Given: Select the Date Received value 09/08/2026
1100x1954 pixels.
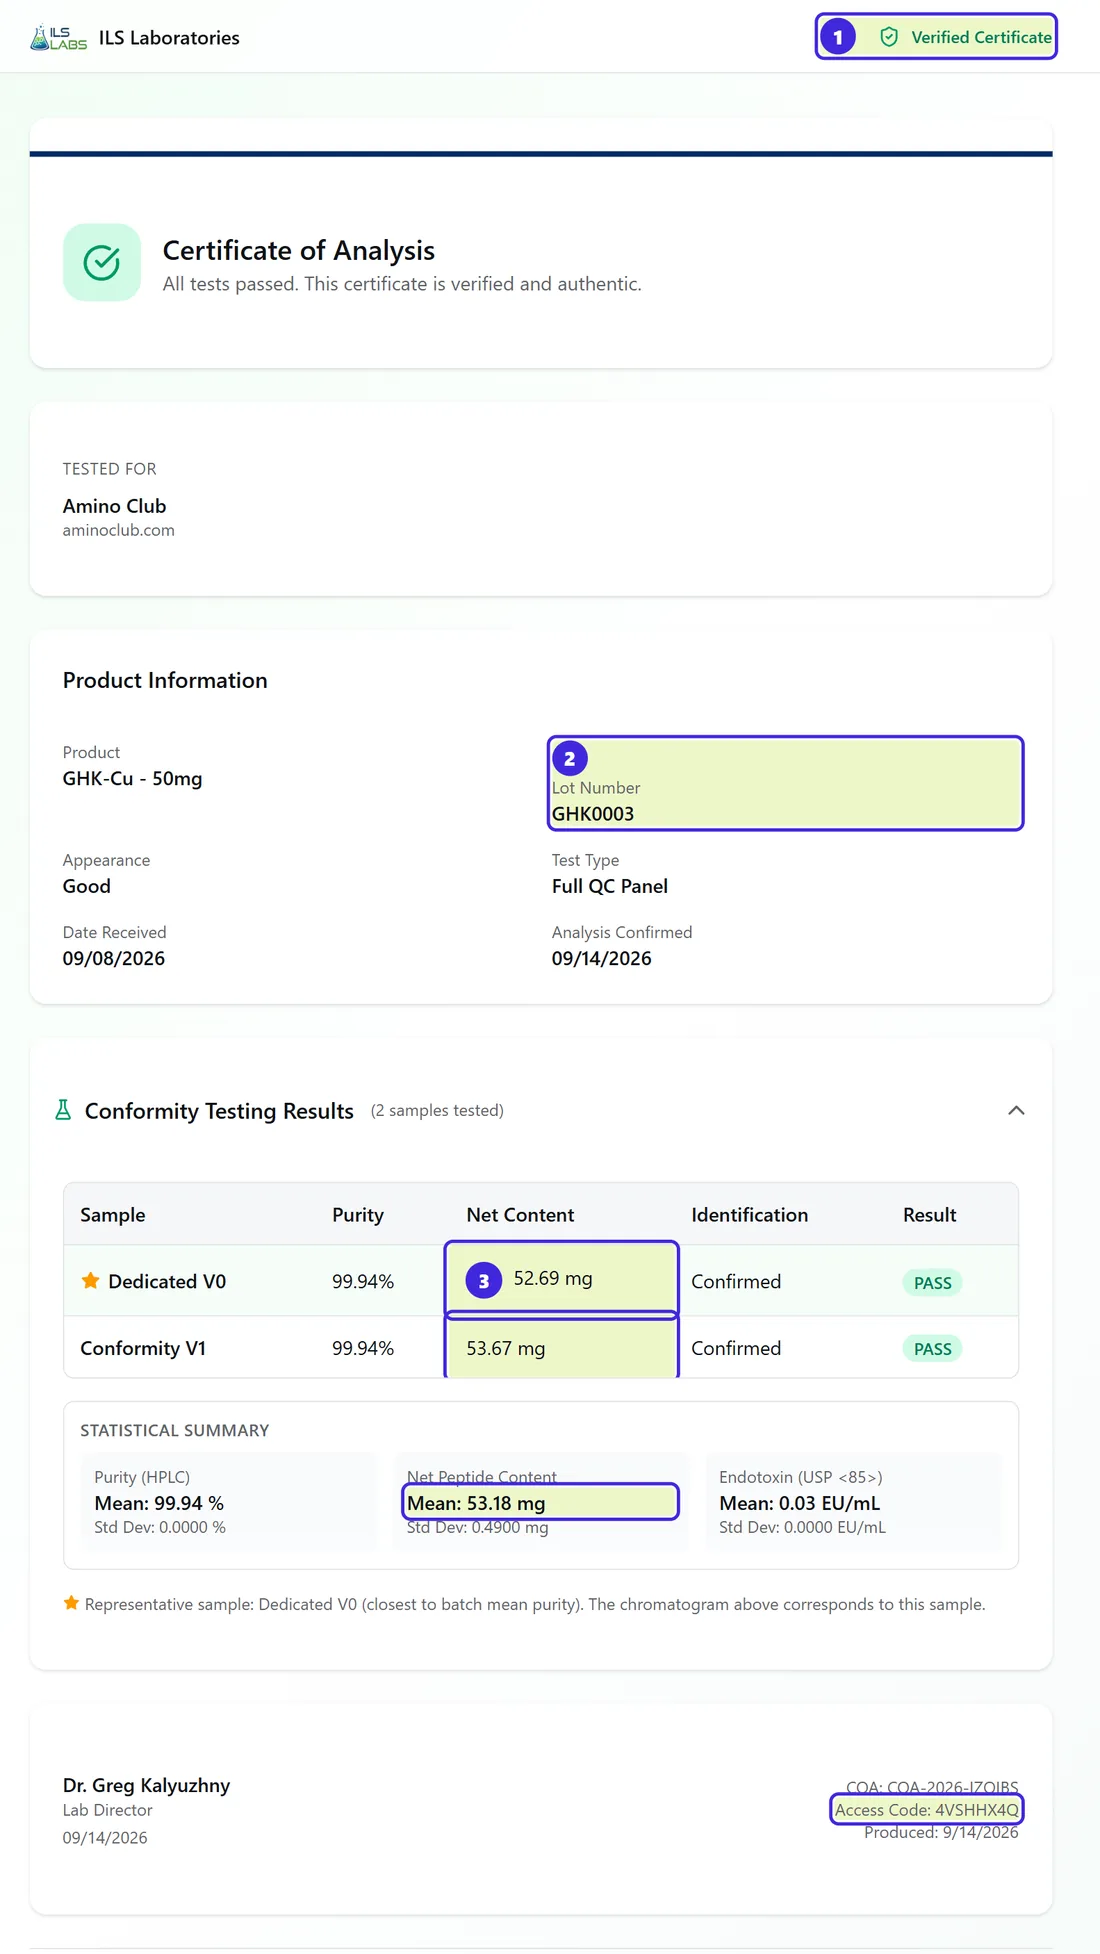Looking at the screenshot, I should click(x=114, y=958).
